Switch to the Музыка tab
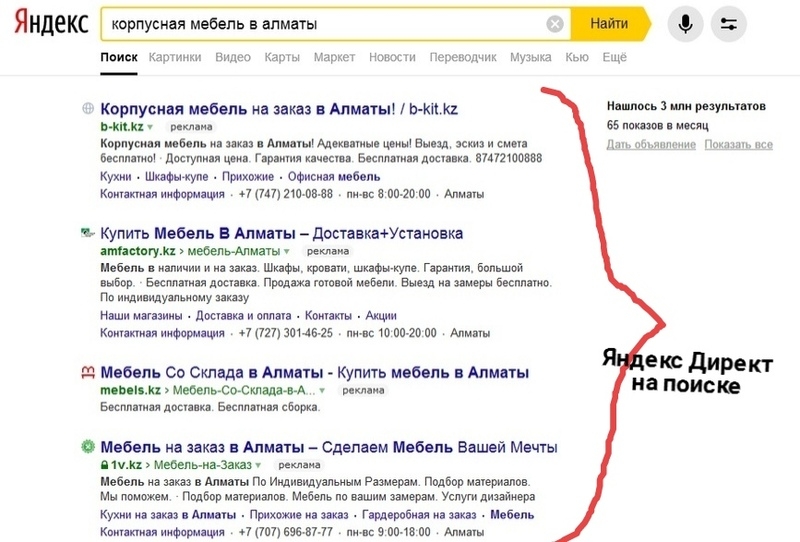The image size is (800, 542). pyautogui.click(x=531, y=57)
